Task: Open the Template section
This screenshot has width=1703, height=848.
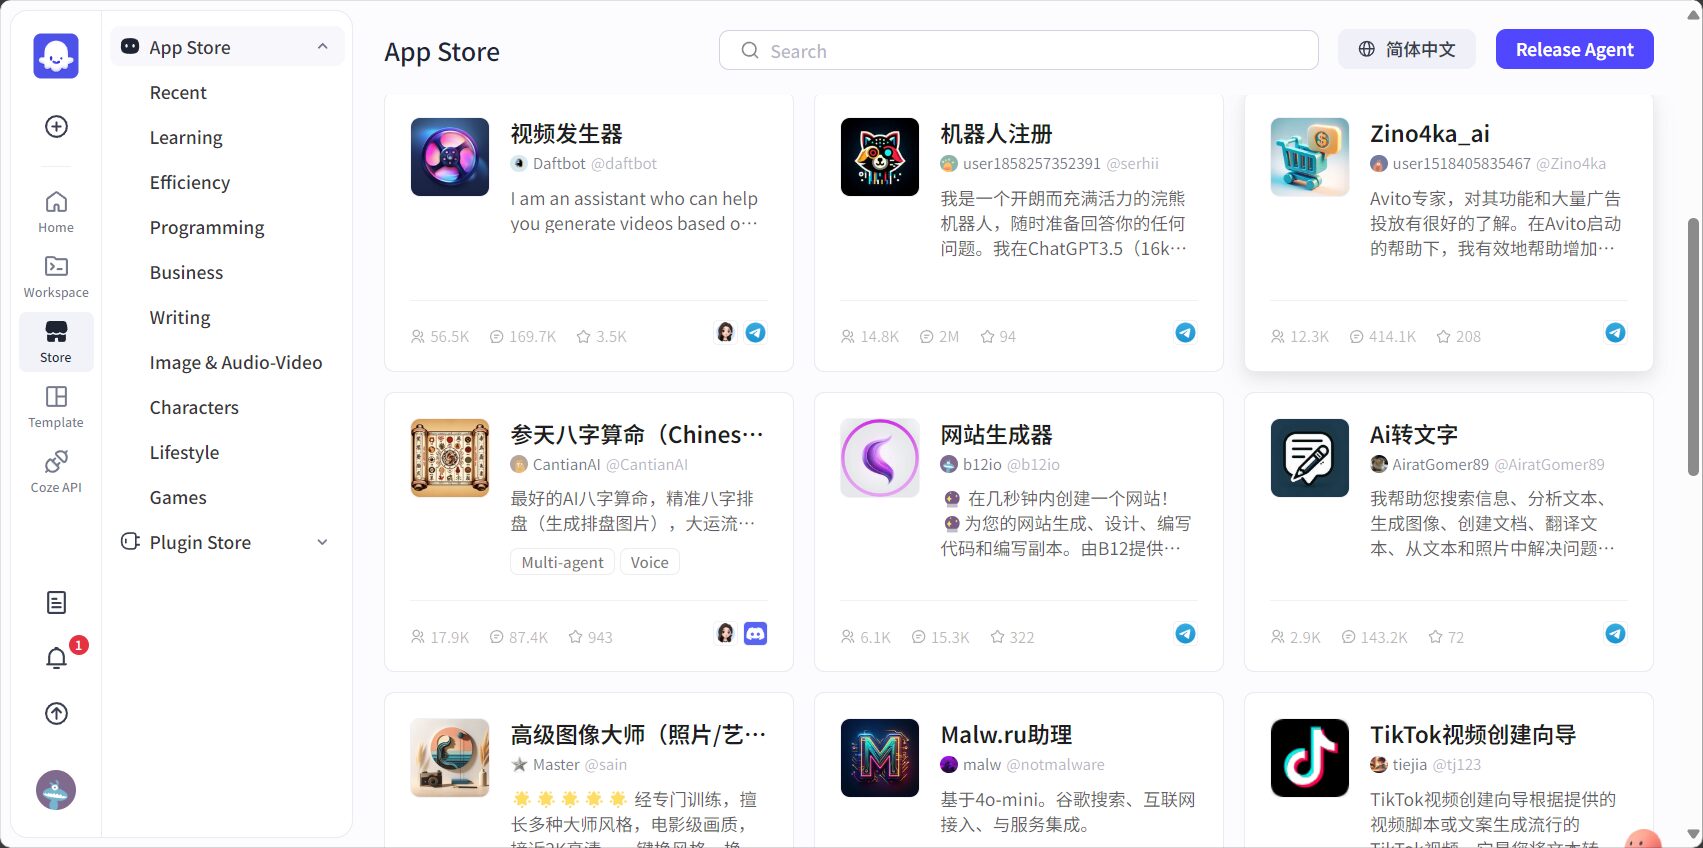Action: pyautogui.click(x=56, y=407)
